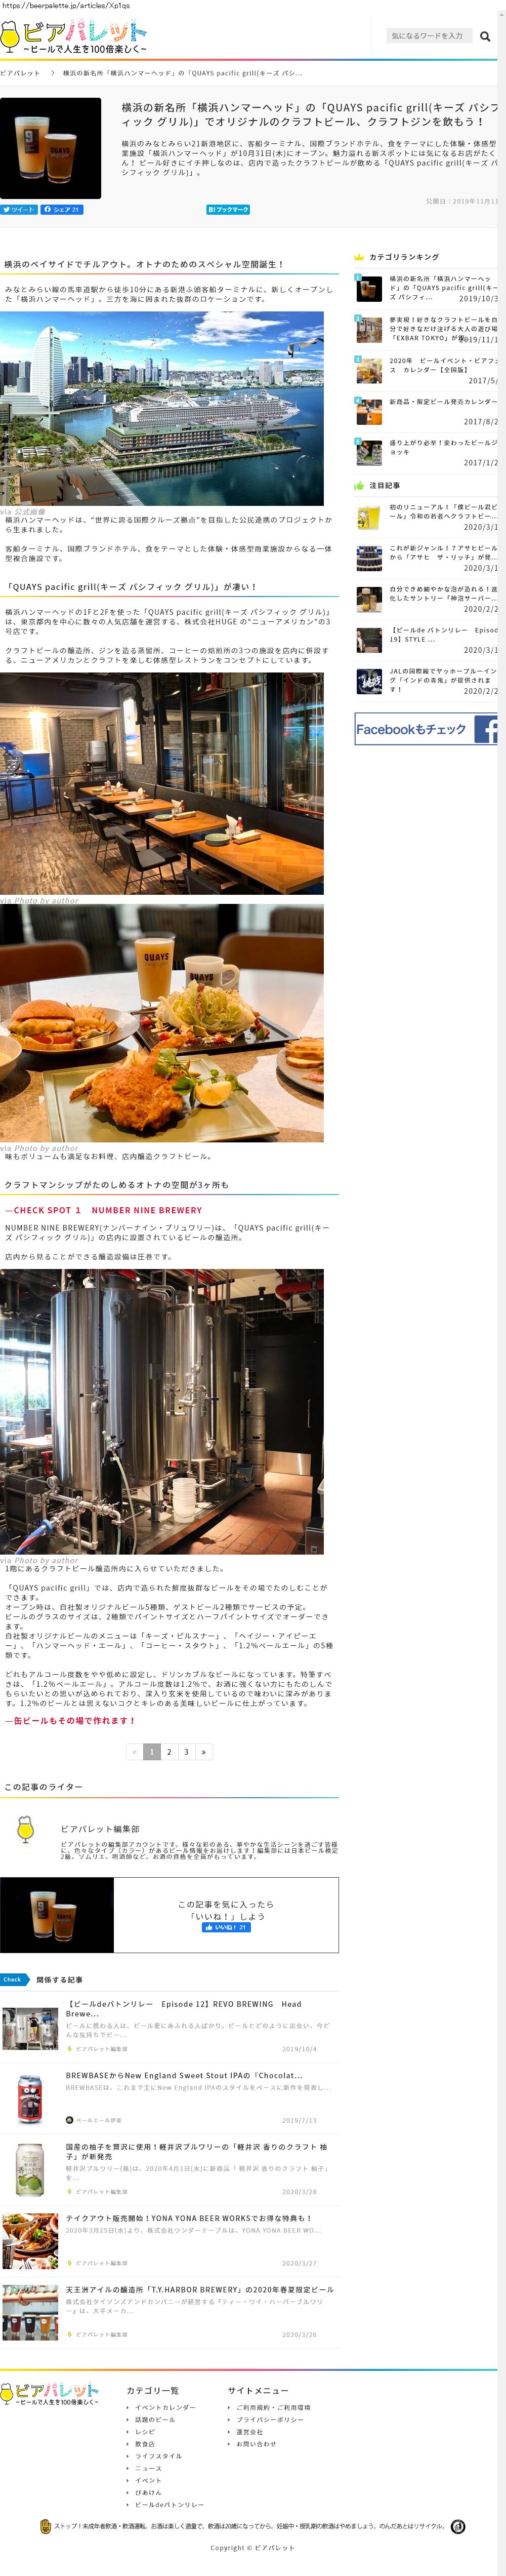Open お問い合わせ link in footer
The width and height of the screenshot is (506, 2576).
coord(256,2443)
